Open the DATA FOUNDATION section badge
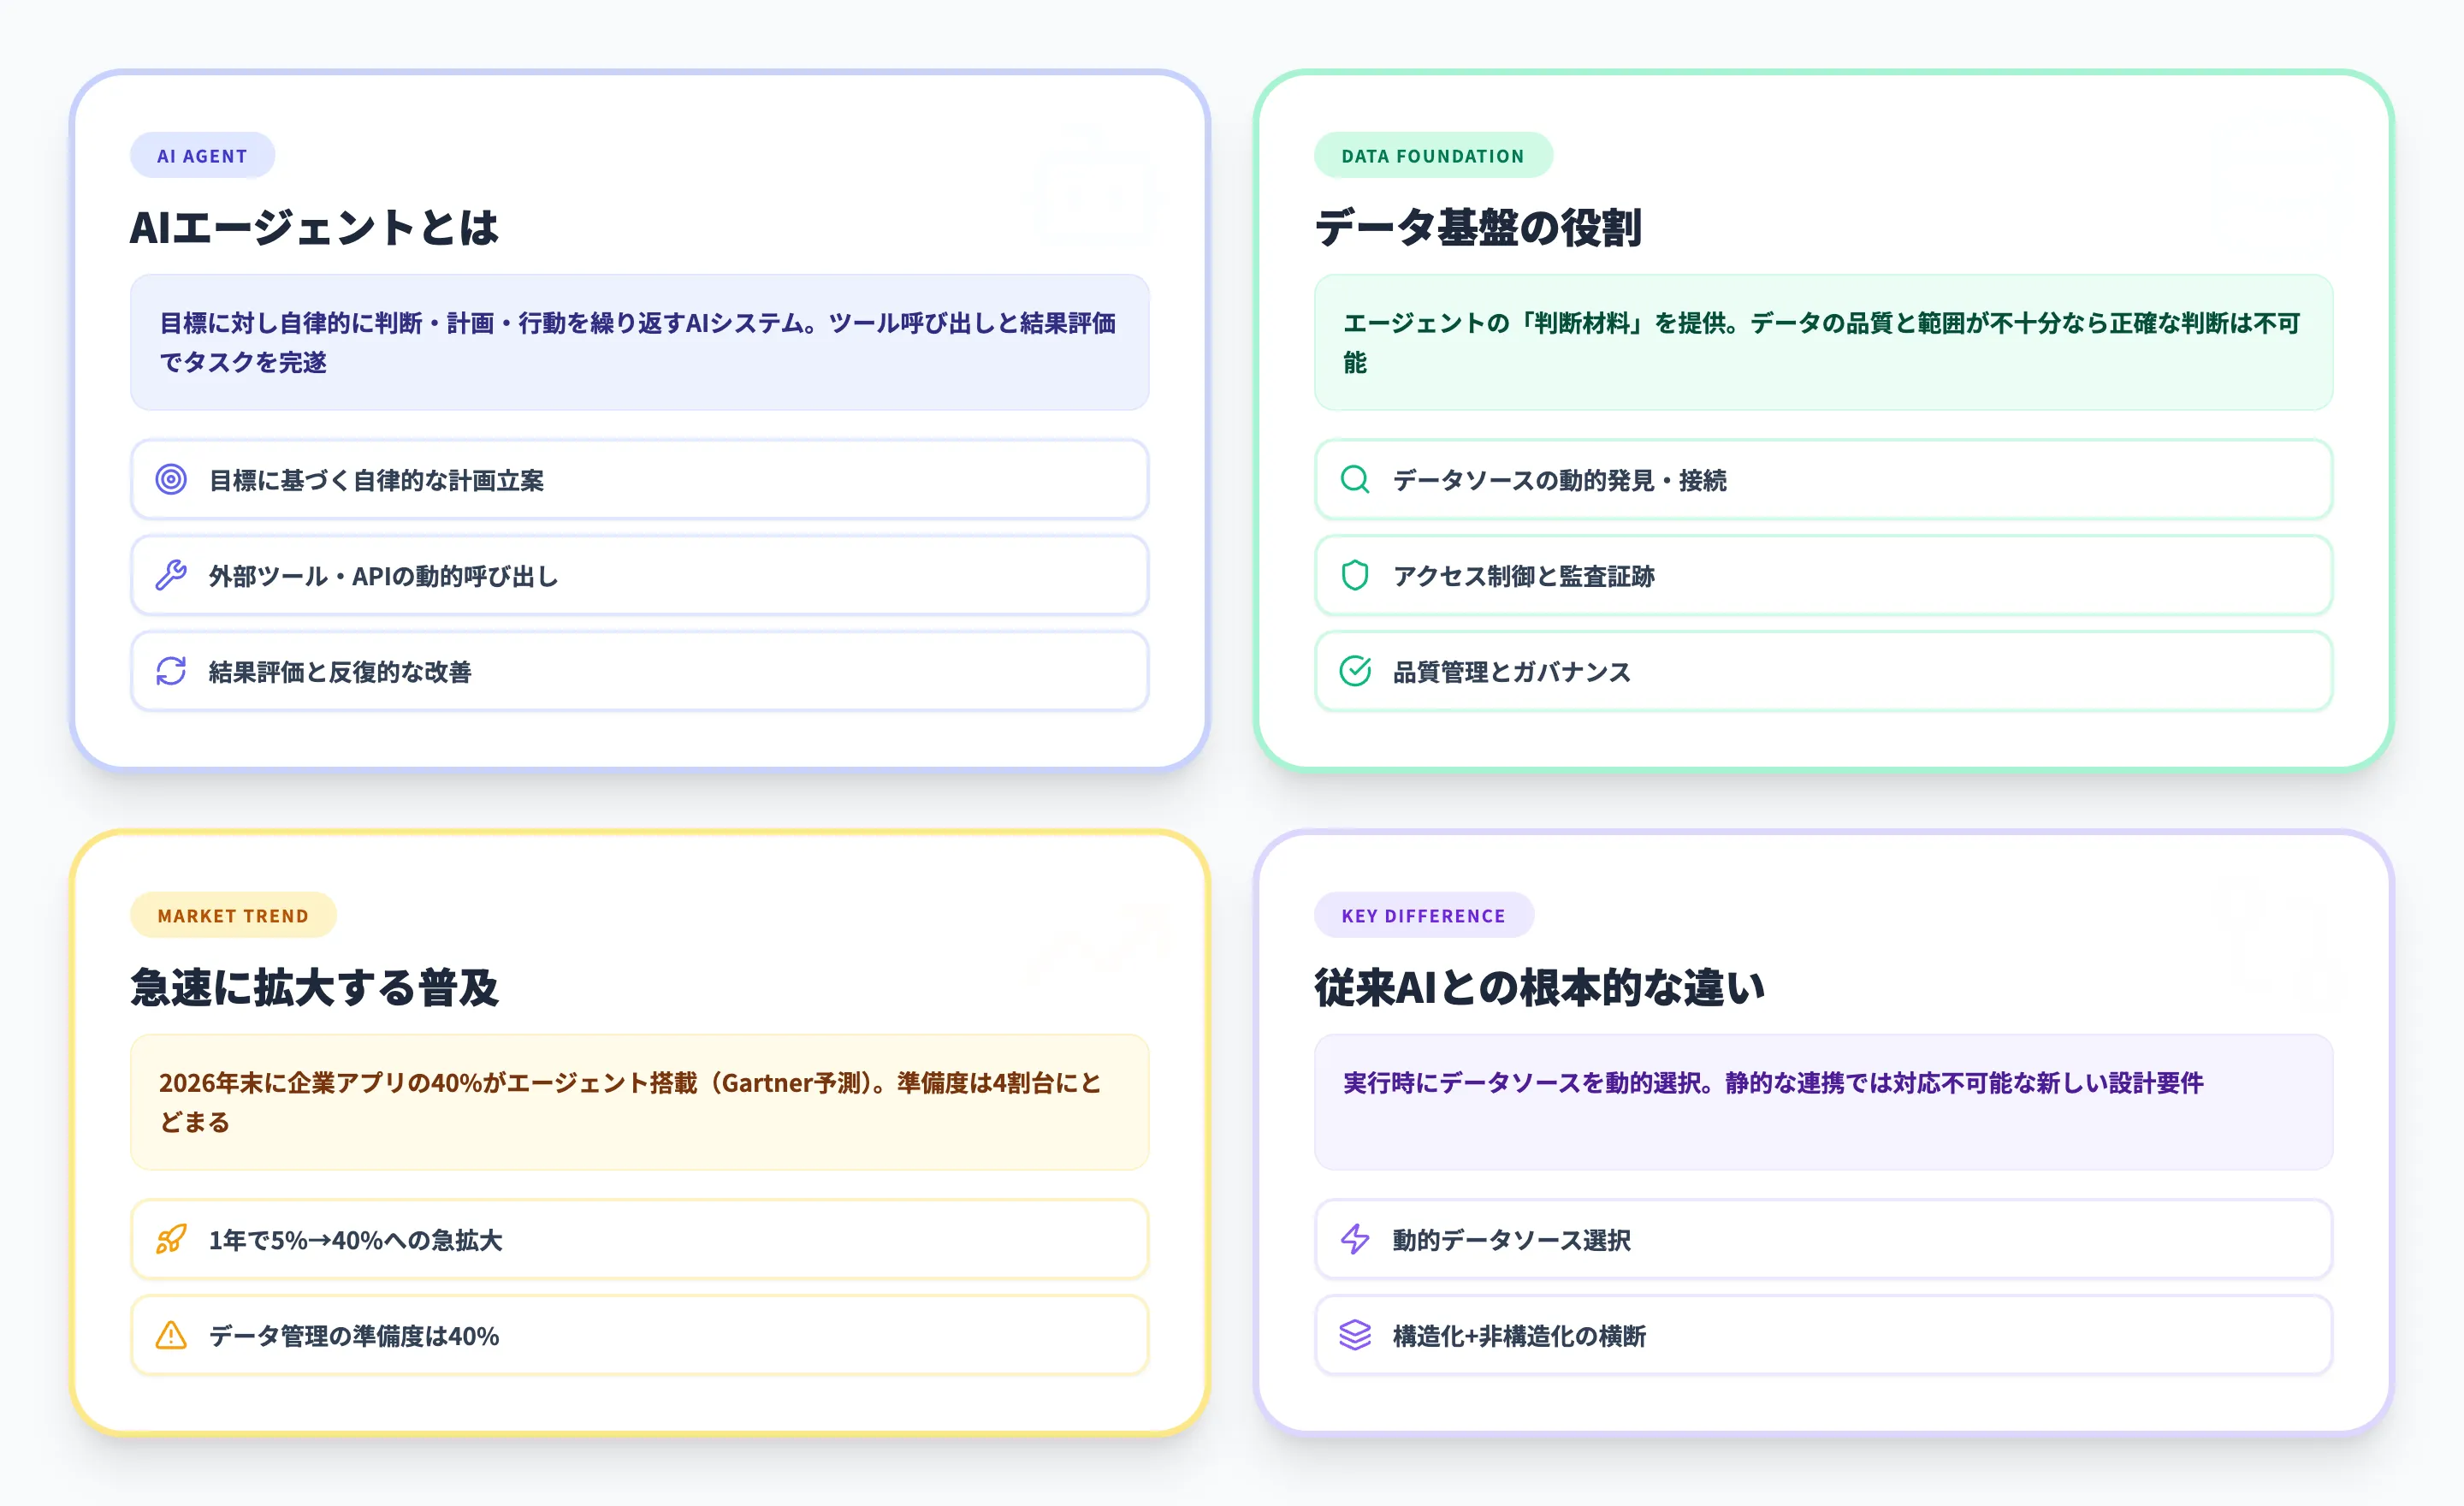Image resolution: width=2464 pixels, height=1506 pixels. click(x=1432, y=155)
